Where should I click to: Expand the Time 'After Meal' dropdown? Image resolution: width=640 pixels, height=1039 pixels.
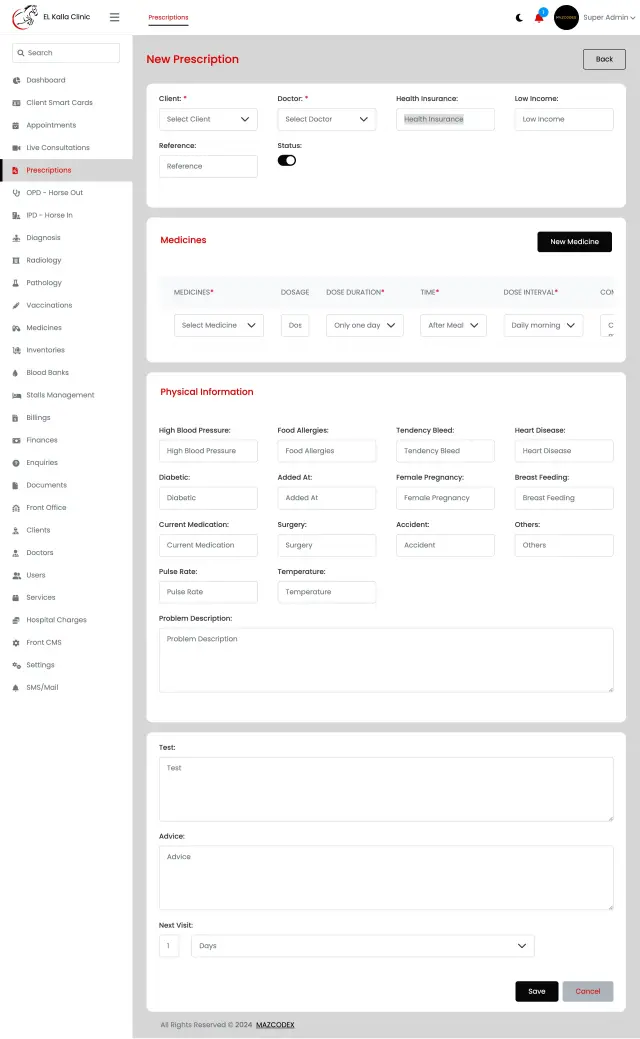click(453, 325)
